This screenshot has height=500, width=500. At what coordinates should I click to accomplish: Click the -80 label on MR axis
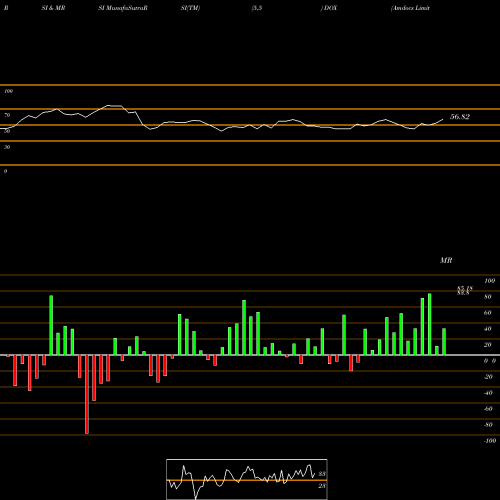[x=488, y=425]
